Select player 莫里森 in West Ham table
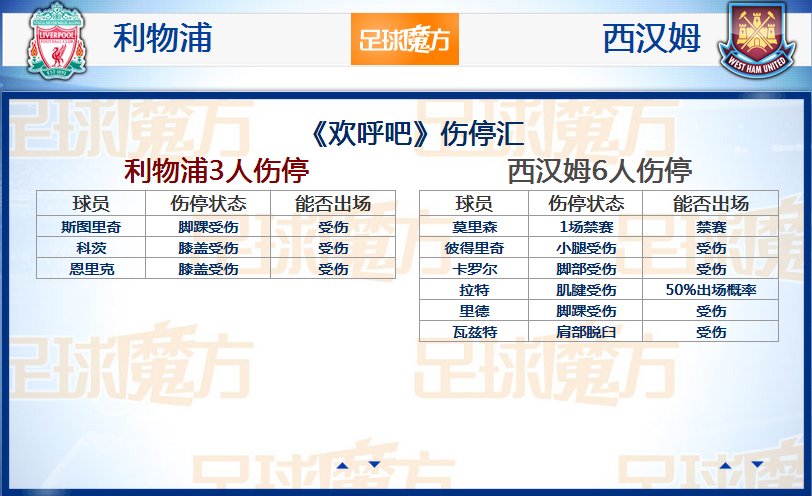The width and height of the screenshot is (812, 496). point(473,227)
